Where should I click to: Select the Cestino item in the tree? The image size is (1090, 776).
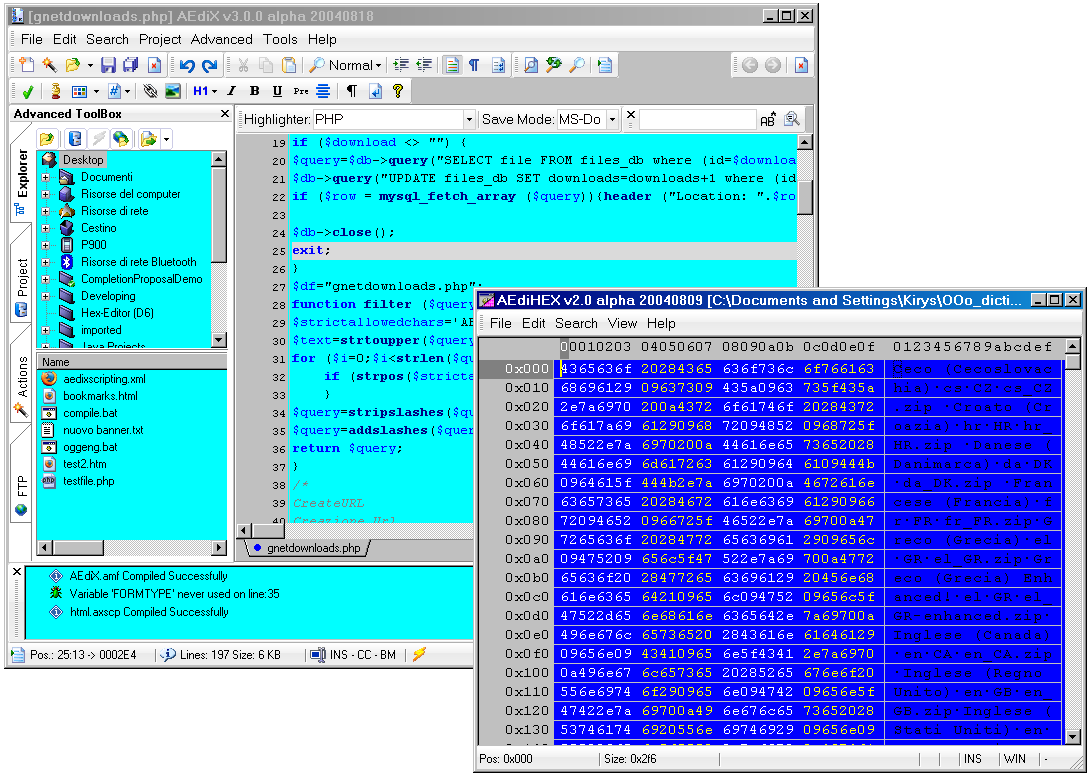99,228
